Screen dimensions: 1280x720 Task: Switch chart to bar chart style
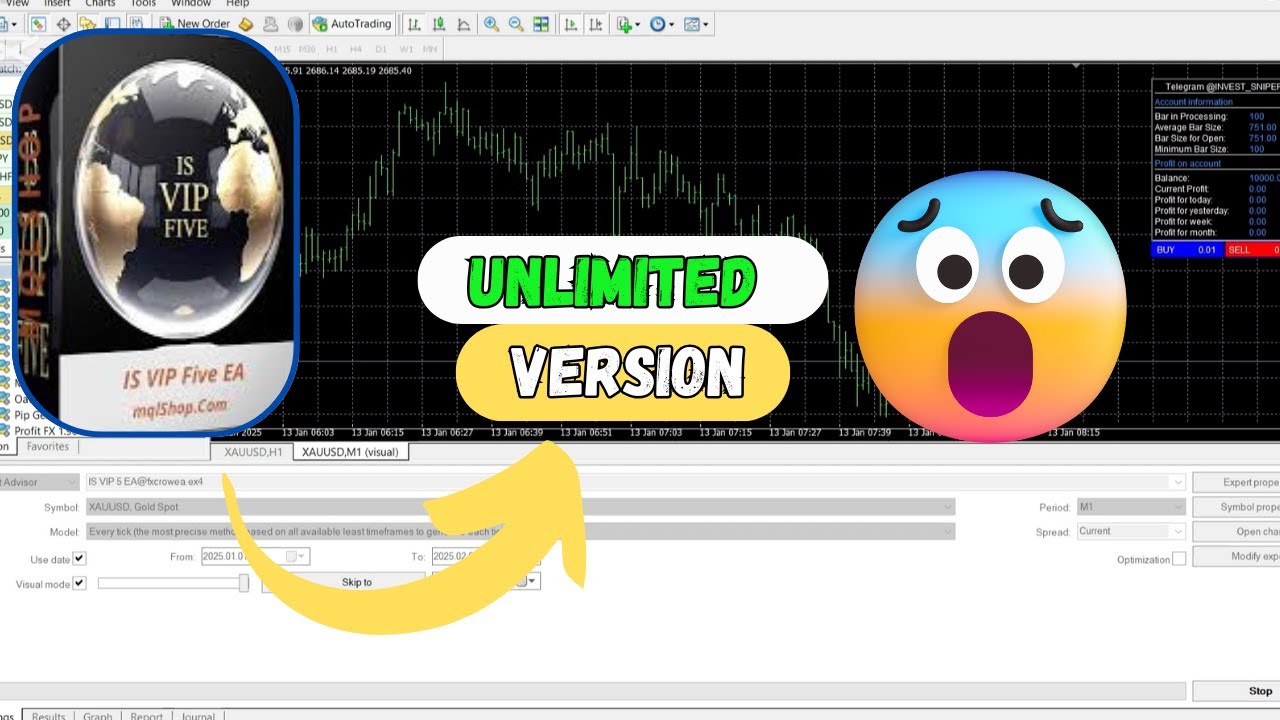pos(414,24)
